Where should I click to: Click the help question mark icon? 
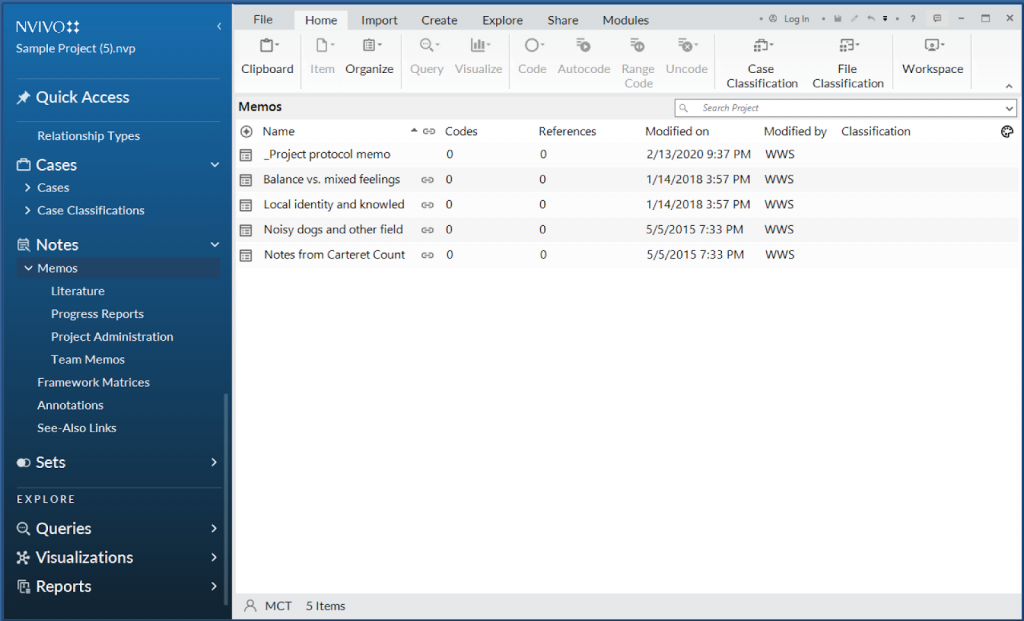(x=912, y=19)
